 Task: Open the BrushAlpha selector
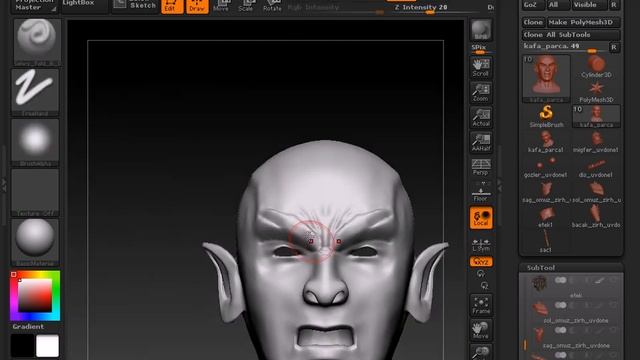point(35,142)
